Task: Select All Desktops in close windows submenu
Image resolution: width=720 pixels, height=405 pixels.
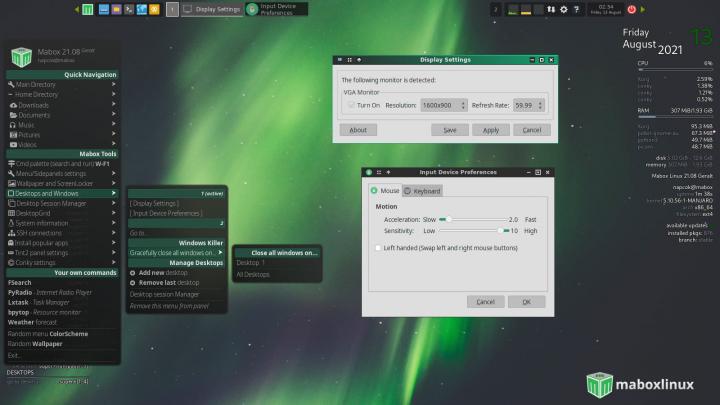Action: (x=253, y=274)
